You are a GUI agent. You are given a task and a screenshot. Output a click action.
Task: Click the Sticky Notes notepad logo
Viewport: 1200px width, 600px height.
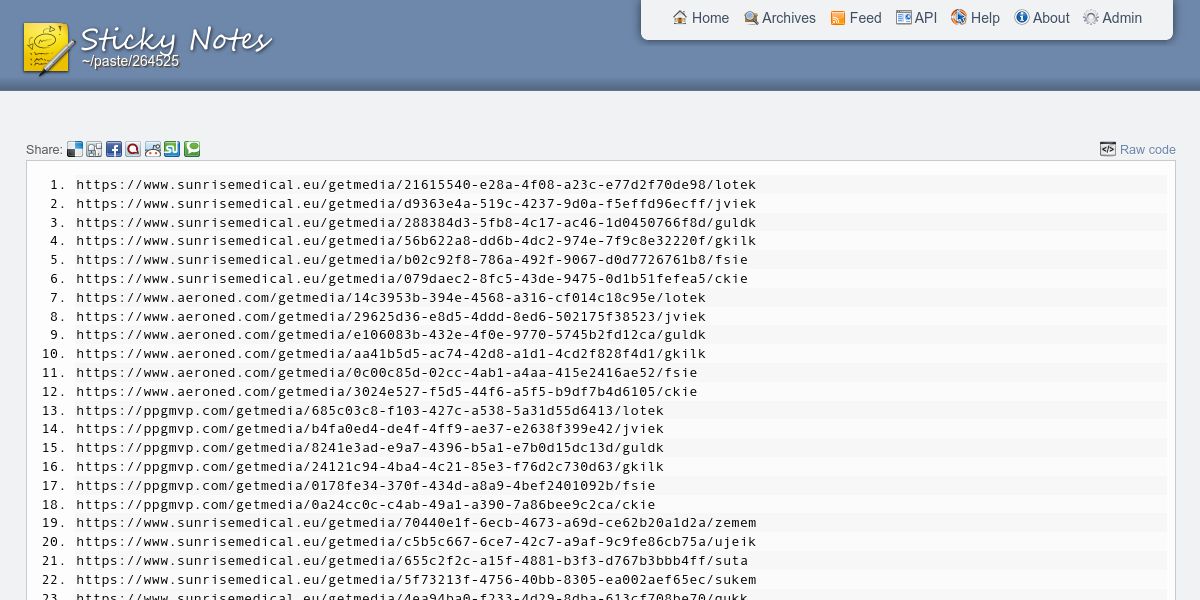tap(48, 48)
